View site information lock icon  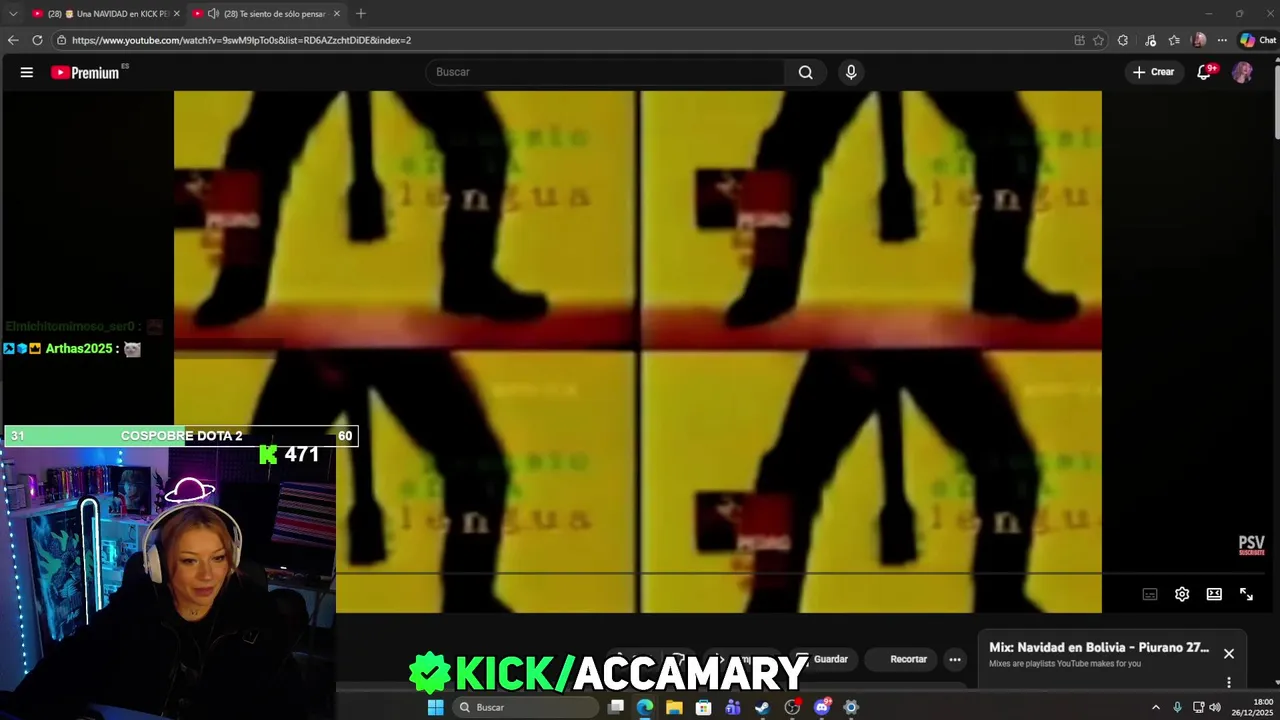pos(61,40)
